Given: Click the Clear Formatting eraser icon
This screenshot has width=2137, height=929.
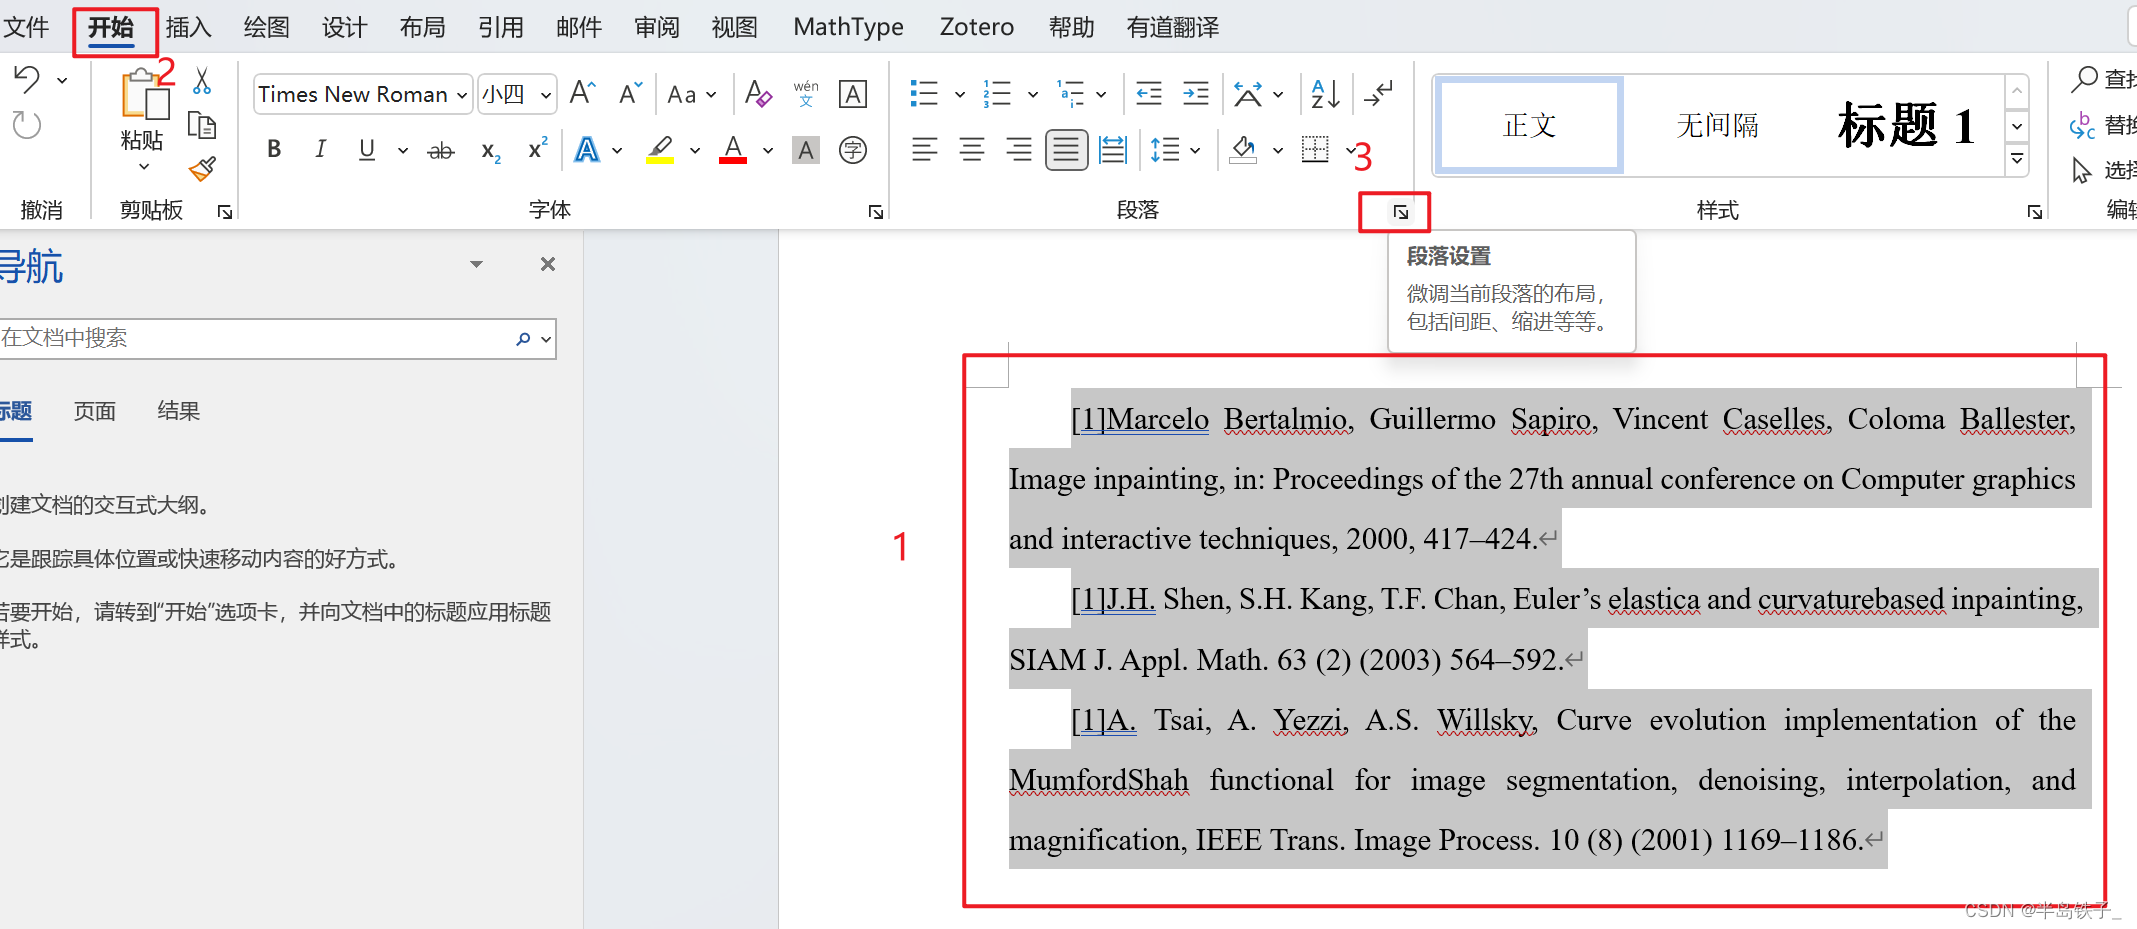Looking at the screenshot, I should click(x=759, y=94).
